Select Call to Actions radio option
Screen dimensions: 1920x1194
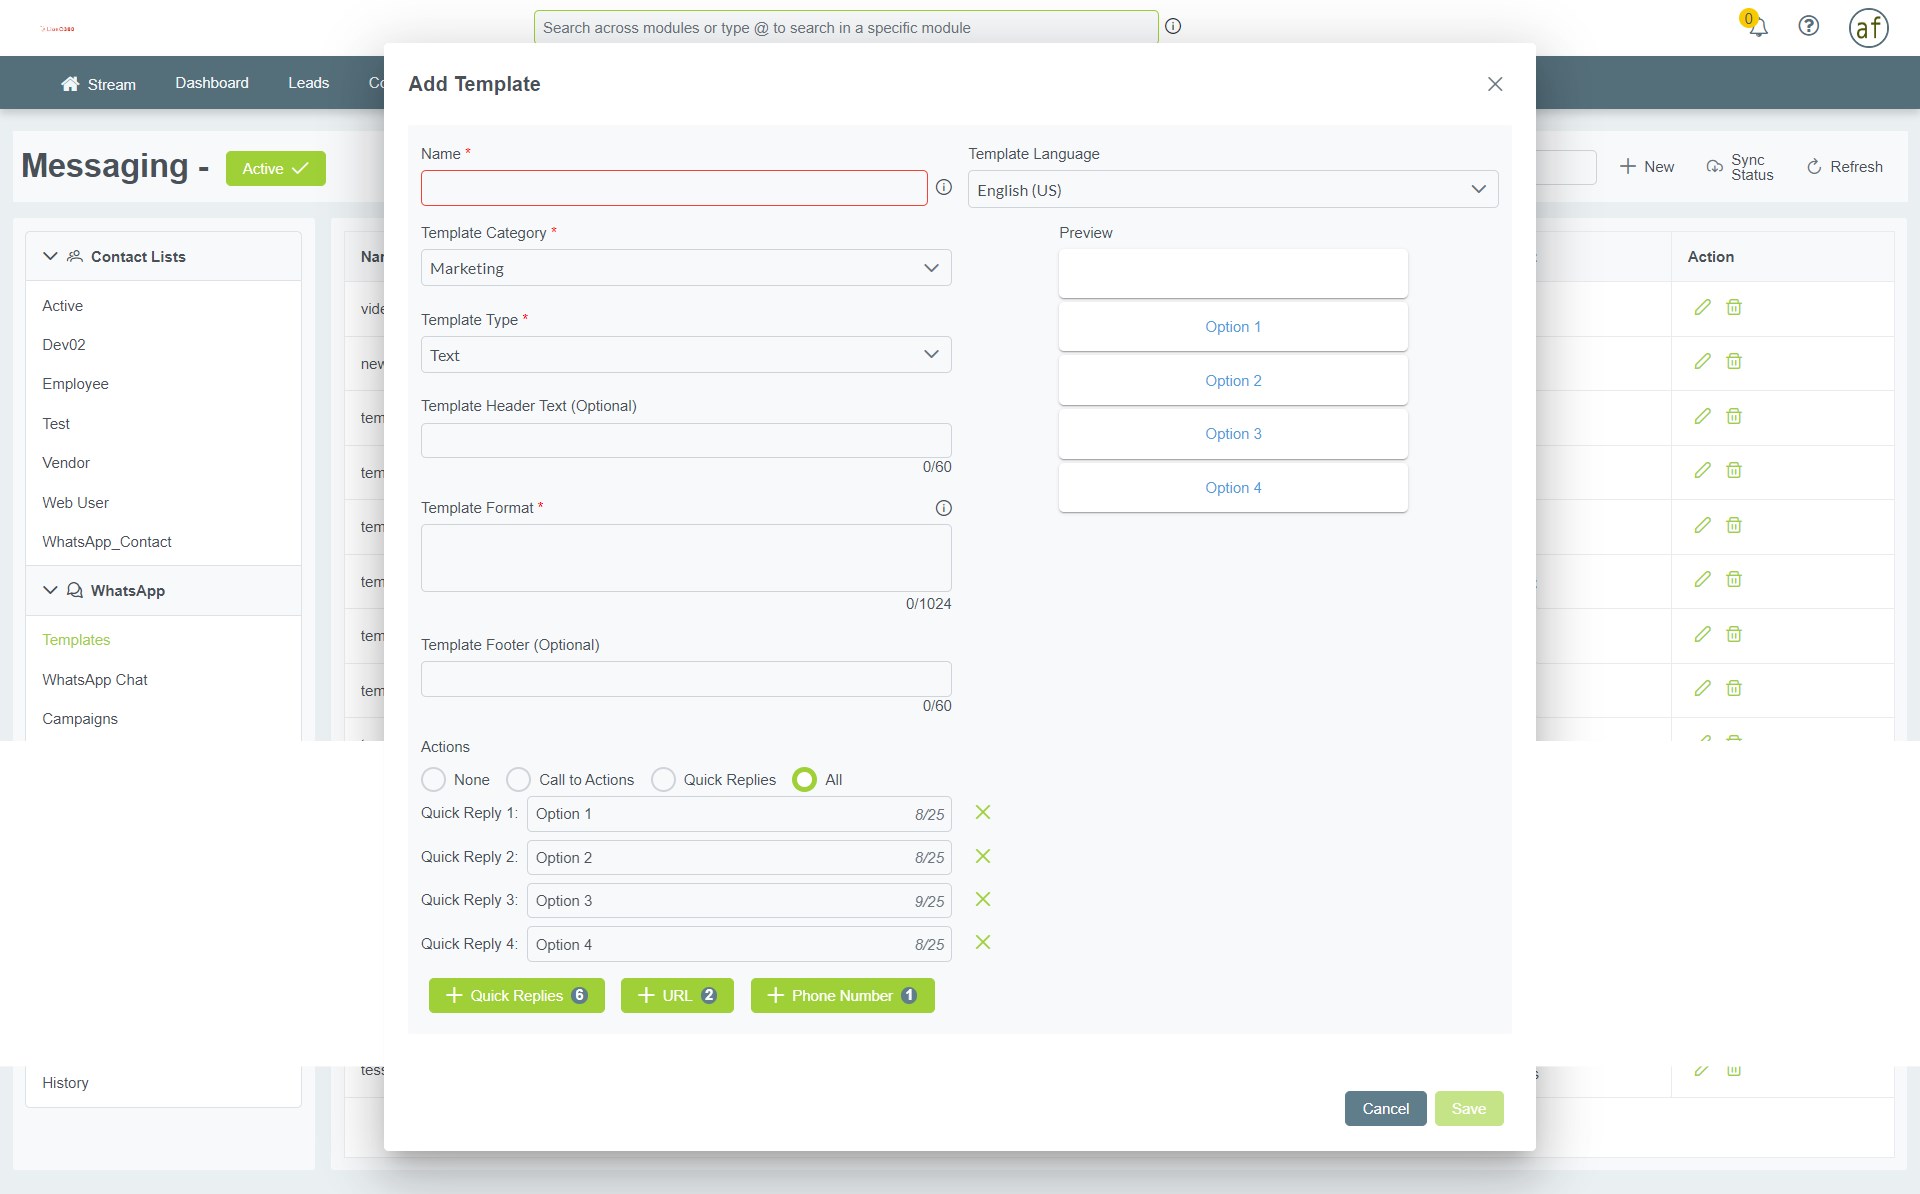[x=518, y=779]
